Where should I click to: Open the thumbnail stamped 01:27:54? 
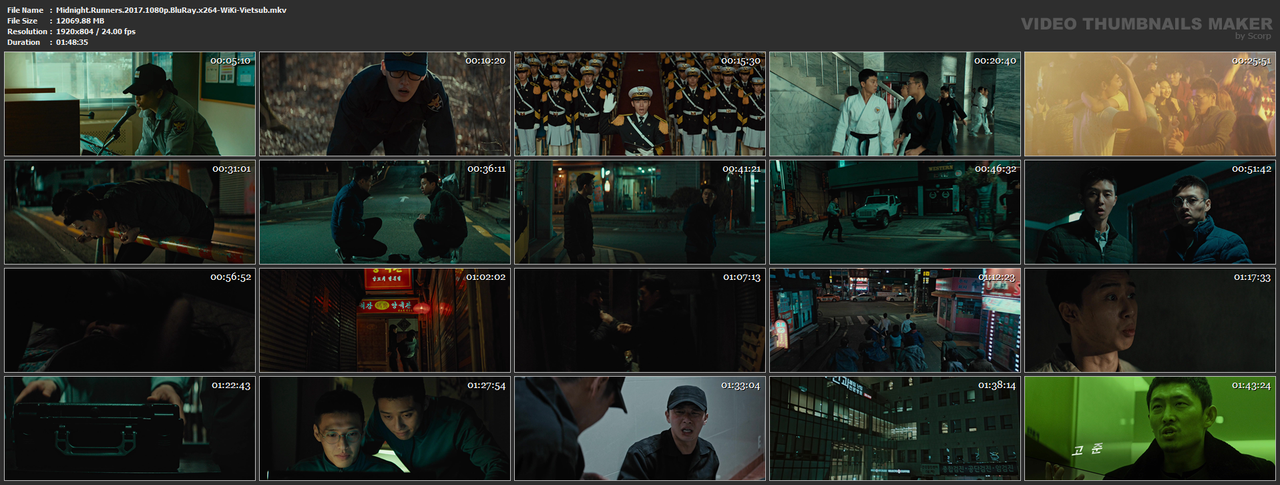click(385, 428)
